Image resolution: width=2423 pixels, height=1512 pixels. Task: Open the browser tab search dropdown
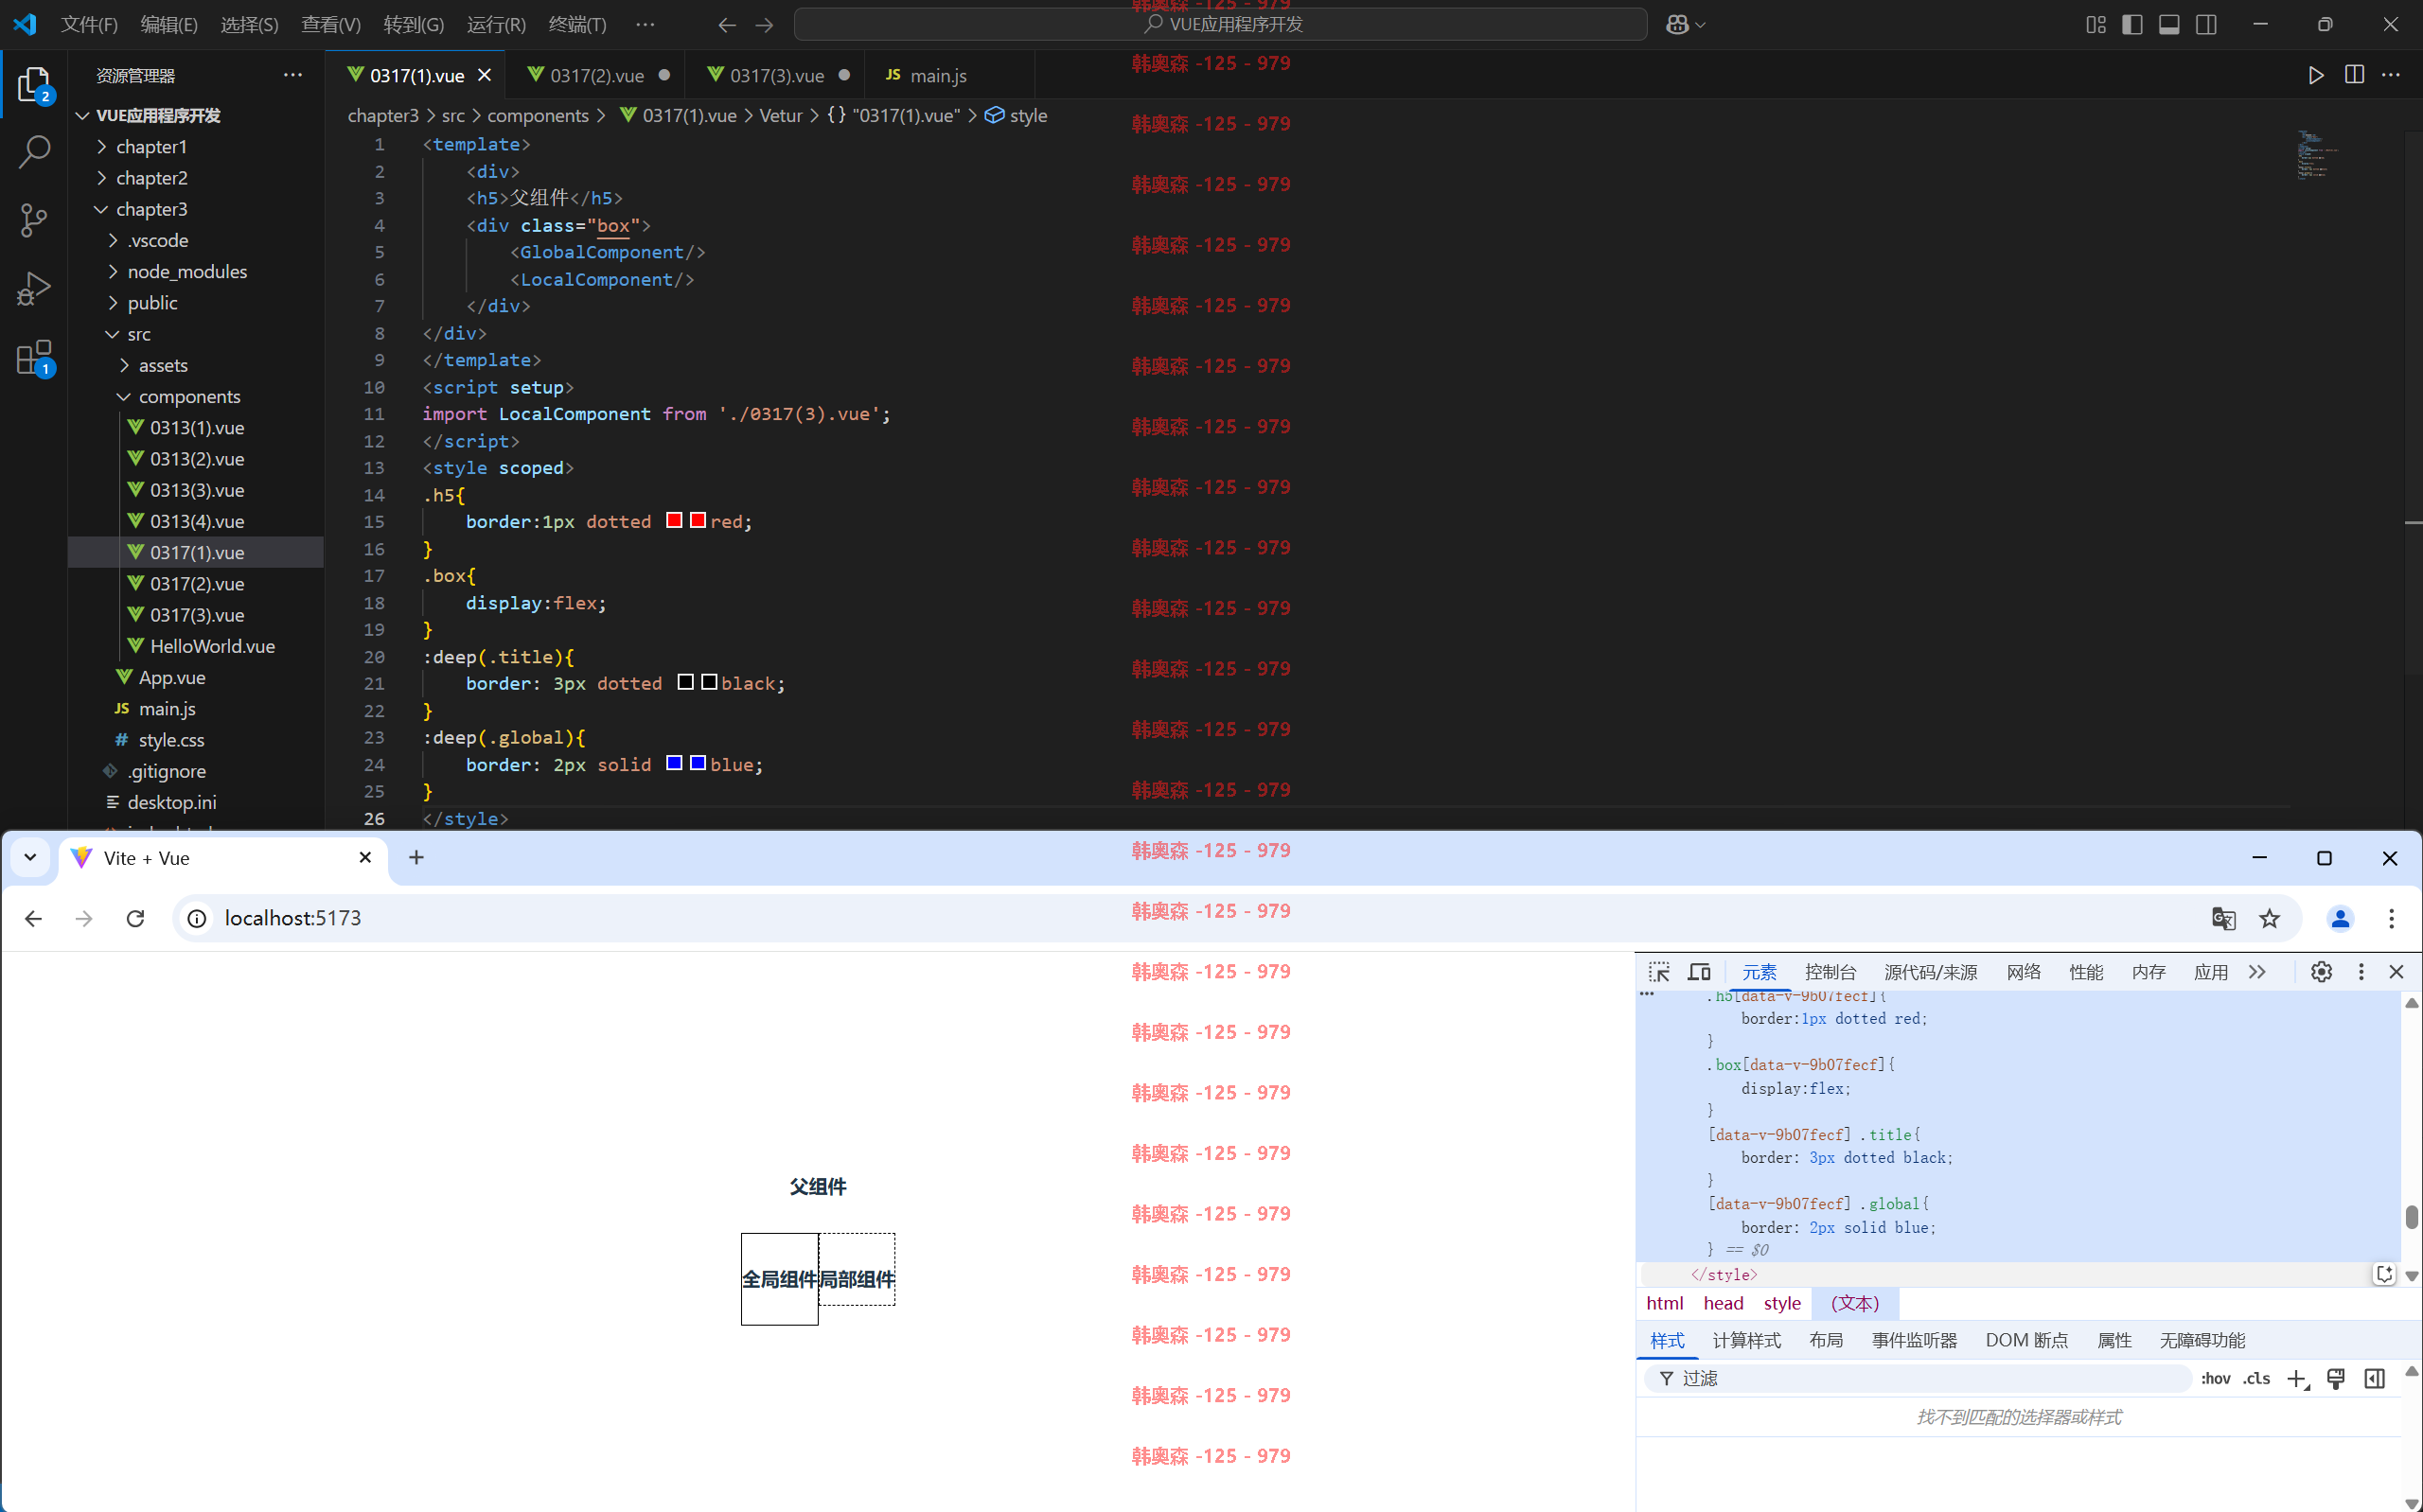(x=30, y=857)
